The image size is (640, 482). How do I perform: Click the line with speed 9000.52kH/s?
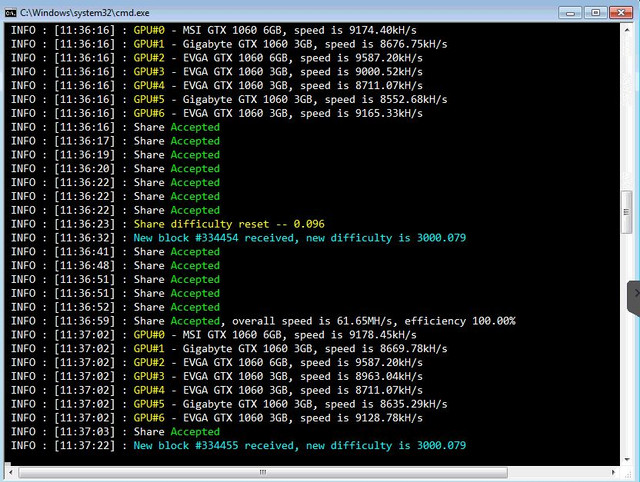(217, 72)
